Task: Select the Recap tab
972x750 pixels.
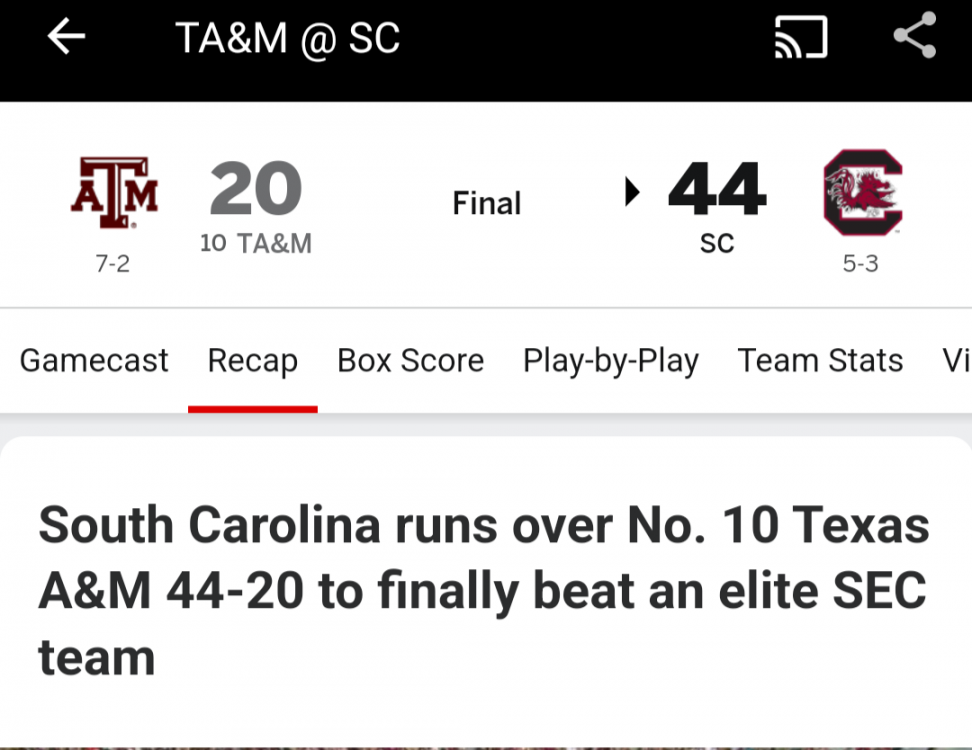Action: 253,361
